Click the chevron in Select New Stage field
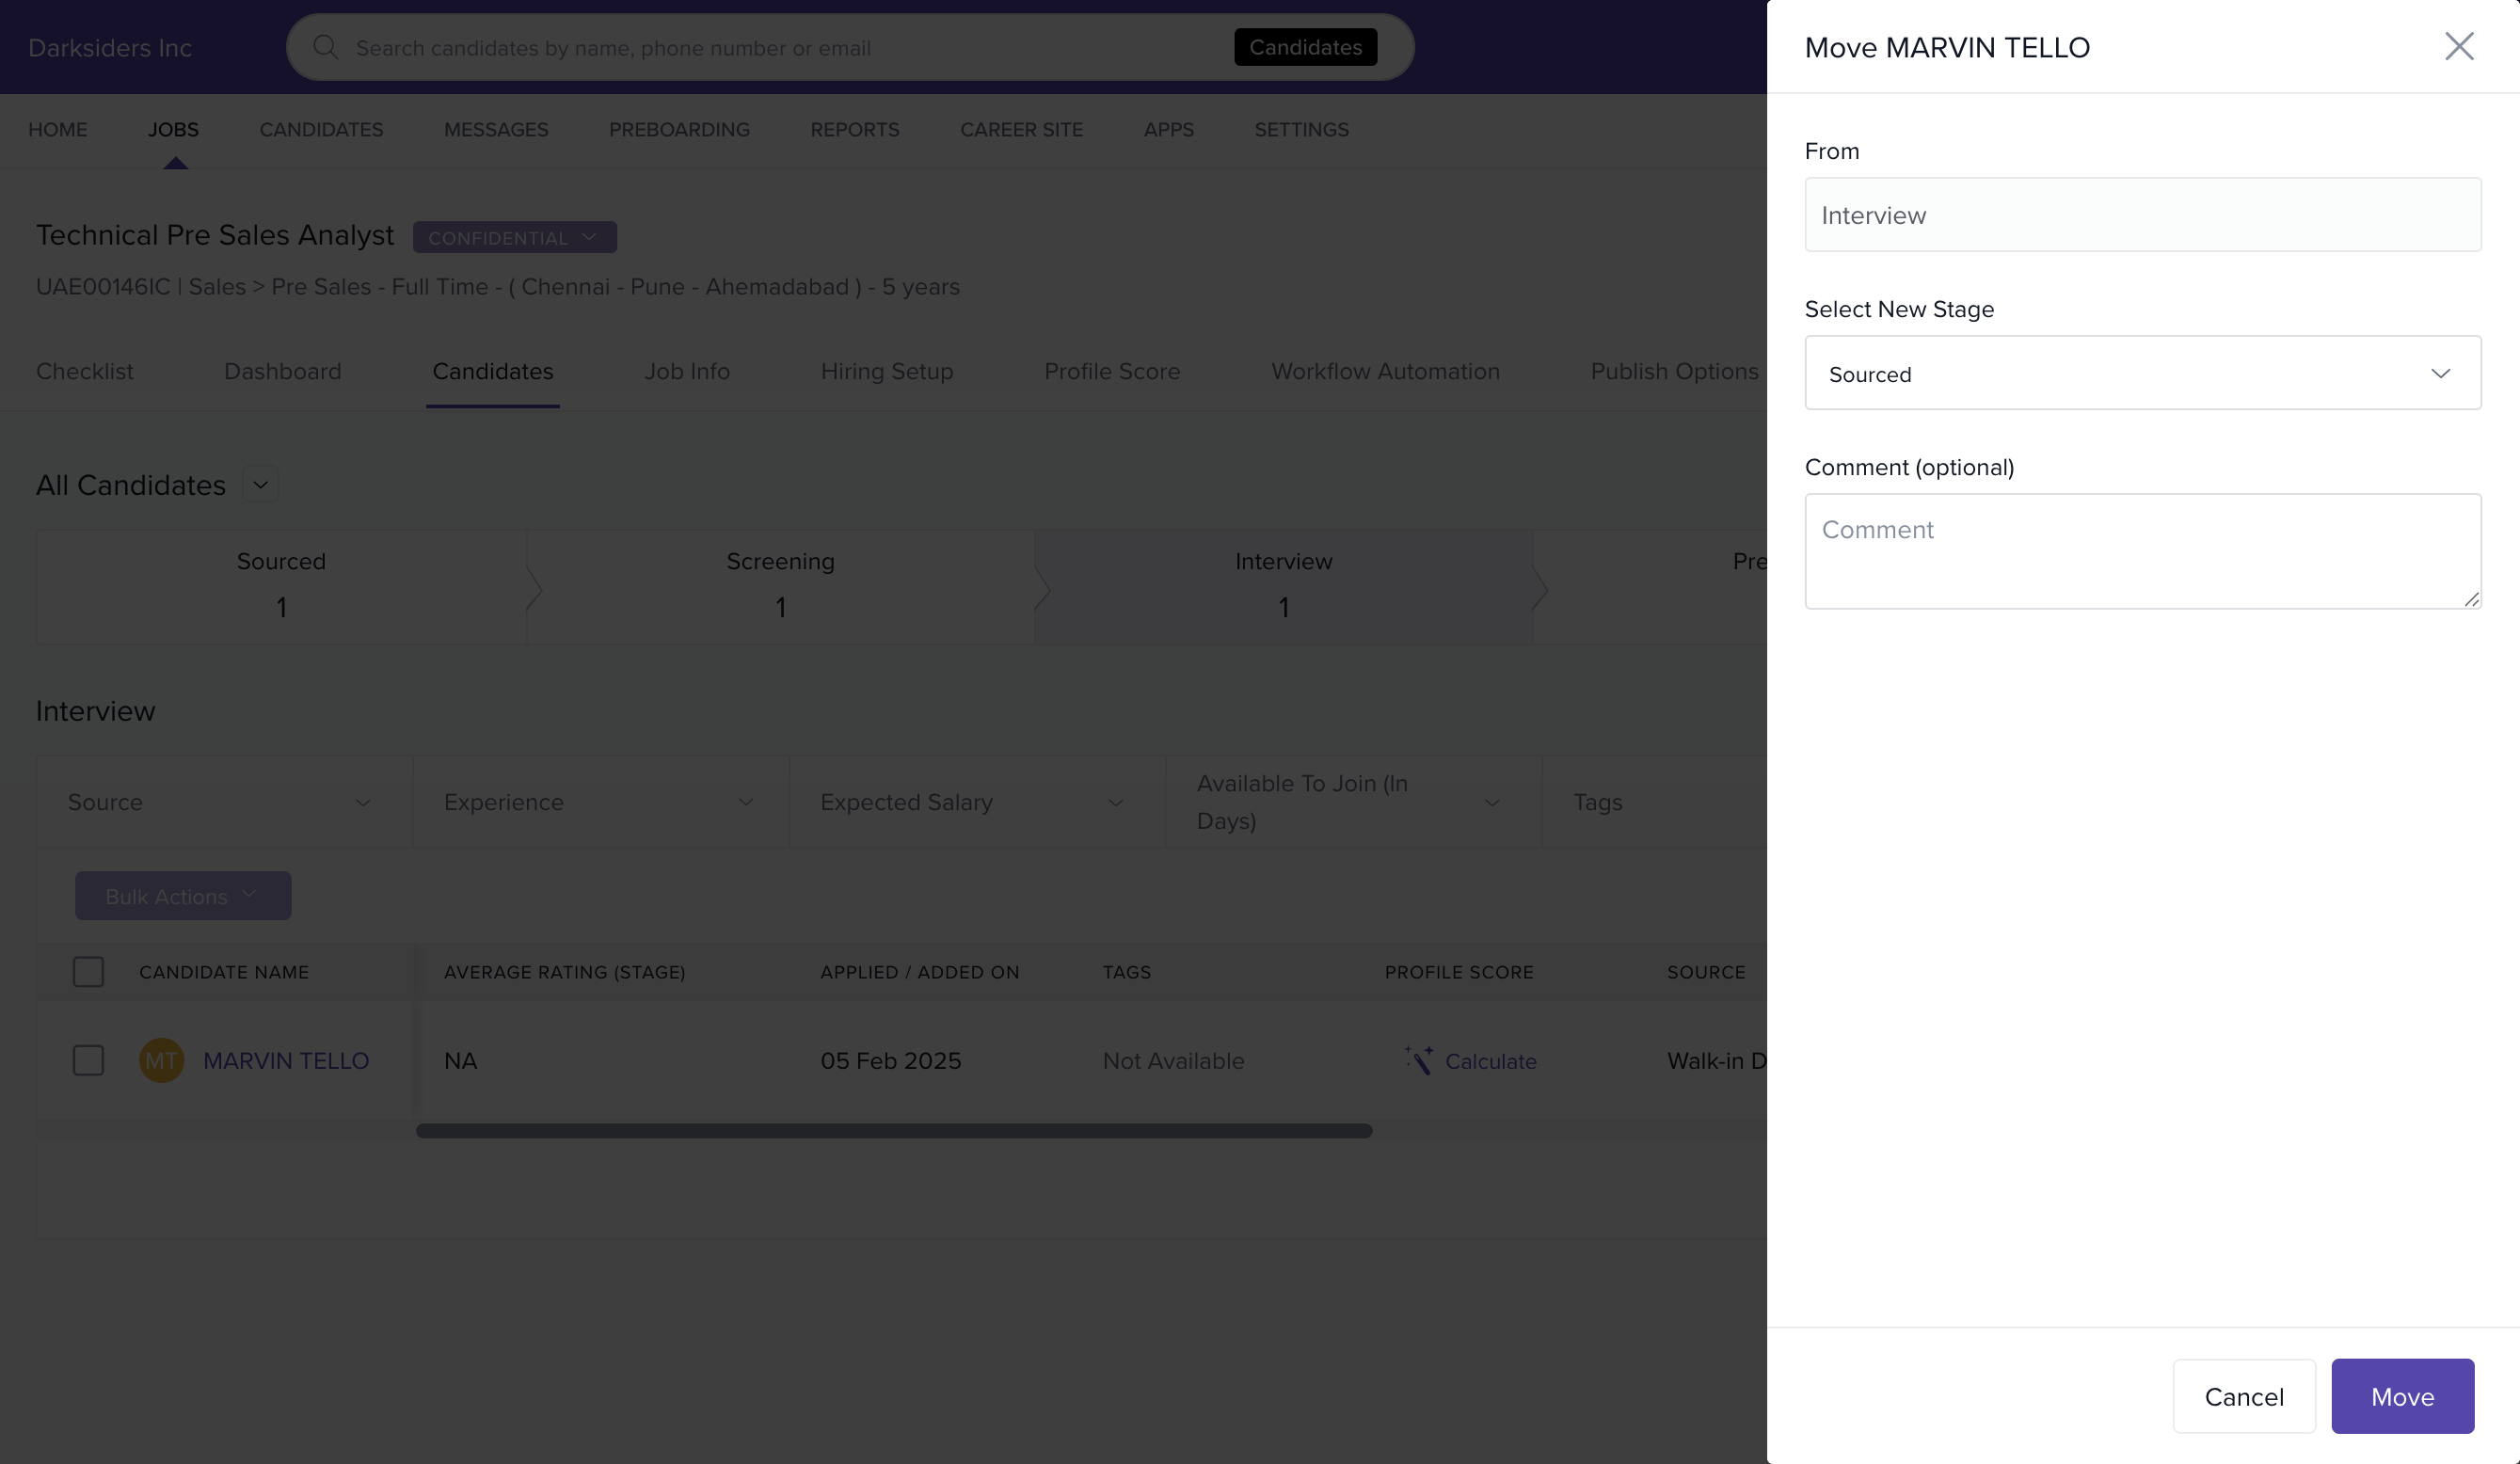2520x1464 pixels. (x=2440, y=373)
